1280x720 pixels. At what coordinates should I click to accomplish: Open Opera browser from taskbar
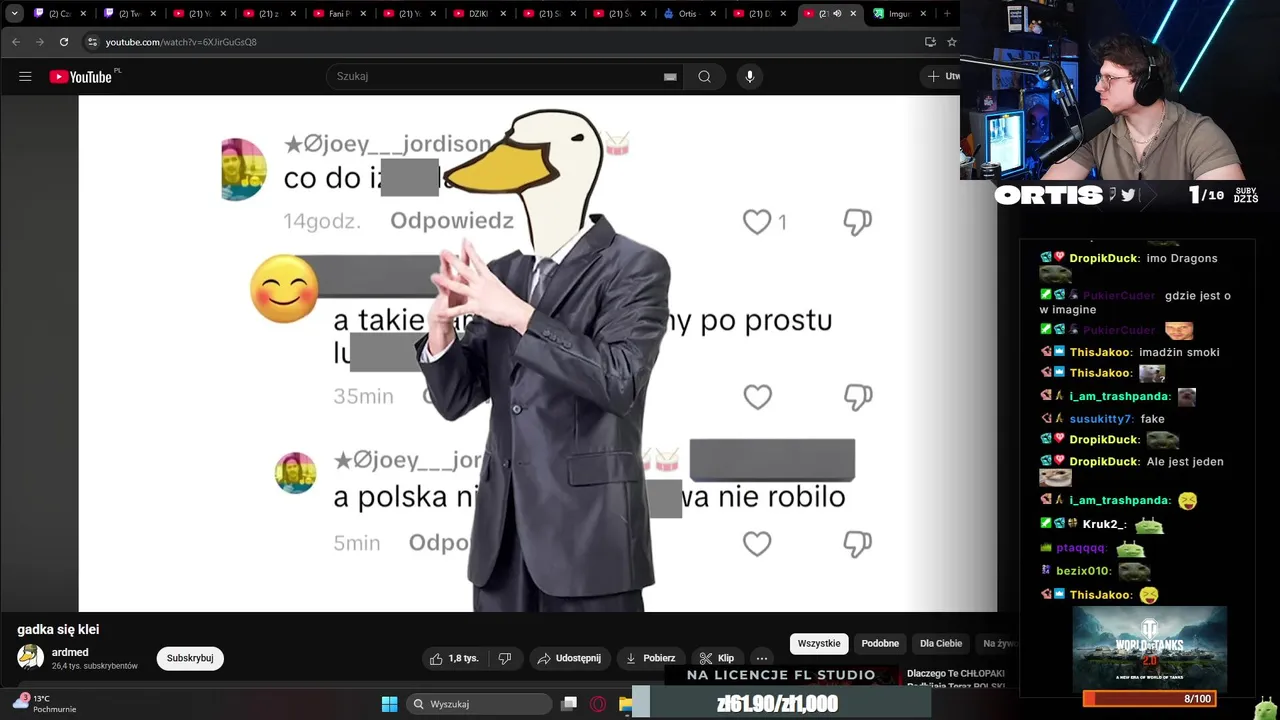(598, 704)
